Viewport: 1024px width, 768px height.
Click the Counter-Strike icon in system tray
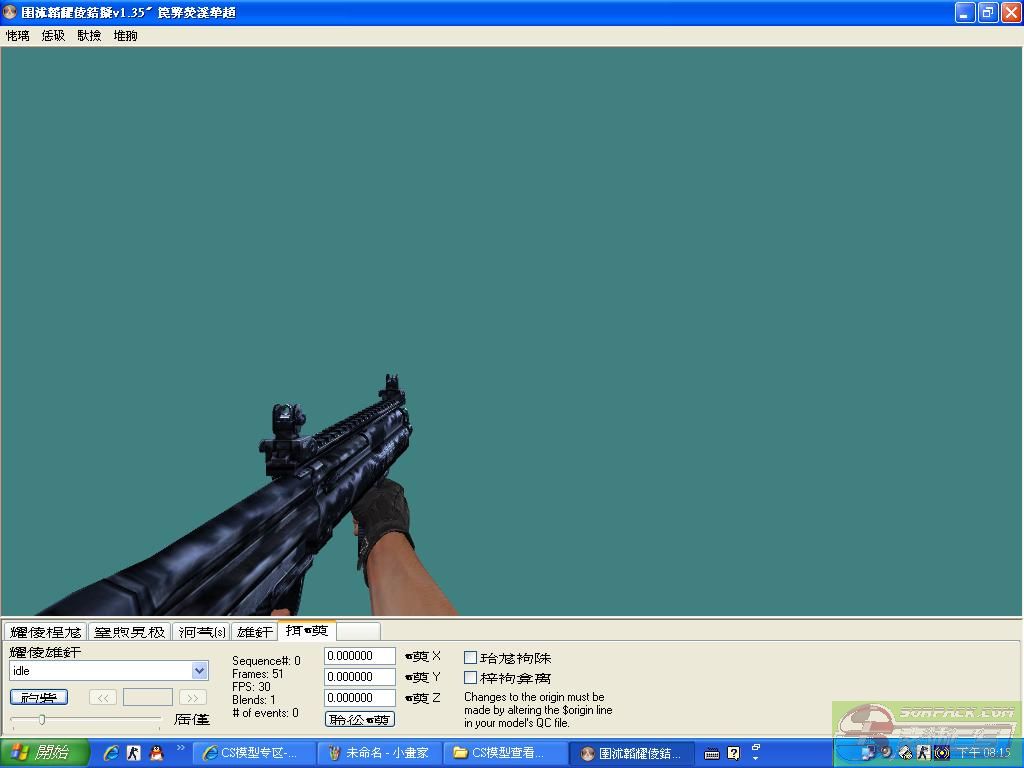(x=923, y=753)
